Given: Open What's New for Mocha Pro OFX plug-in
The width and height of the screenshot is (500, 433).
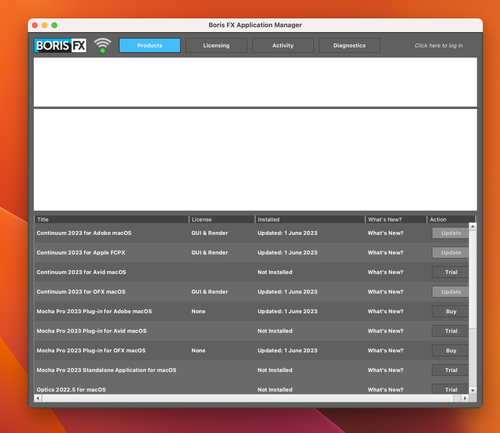Looking at the screenshot, I should click(385, 350).
